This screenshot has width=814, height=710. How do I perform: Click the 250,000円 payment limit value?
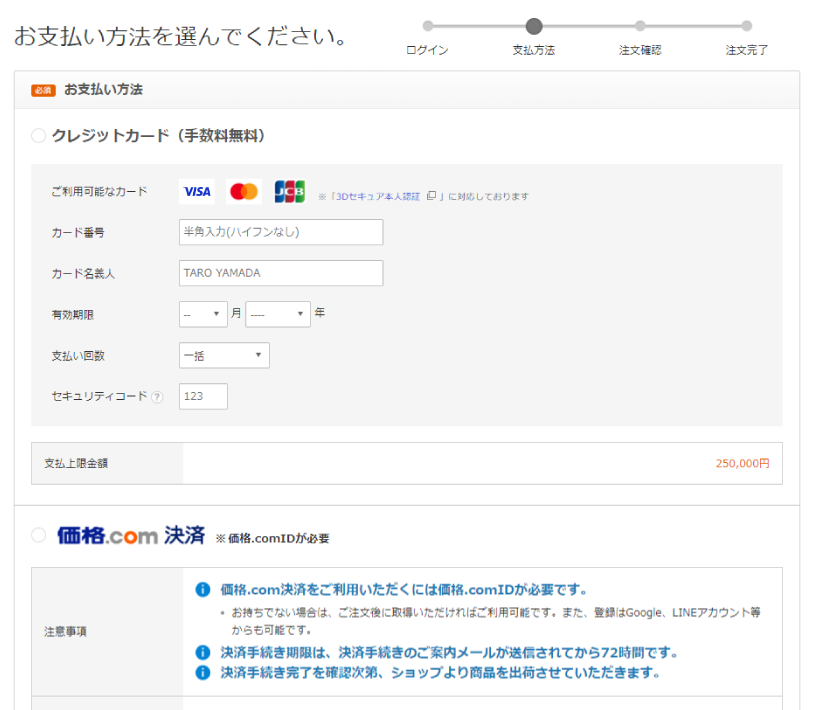click(x=742, y=463)
